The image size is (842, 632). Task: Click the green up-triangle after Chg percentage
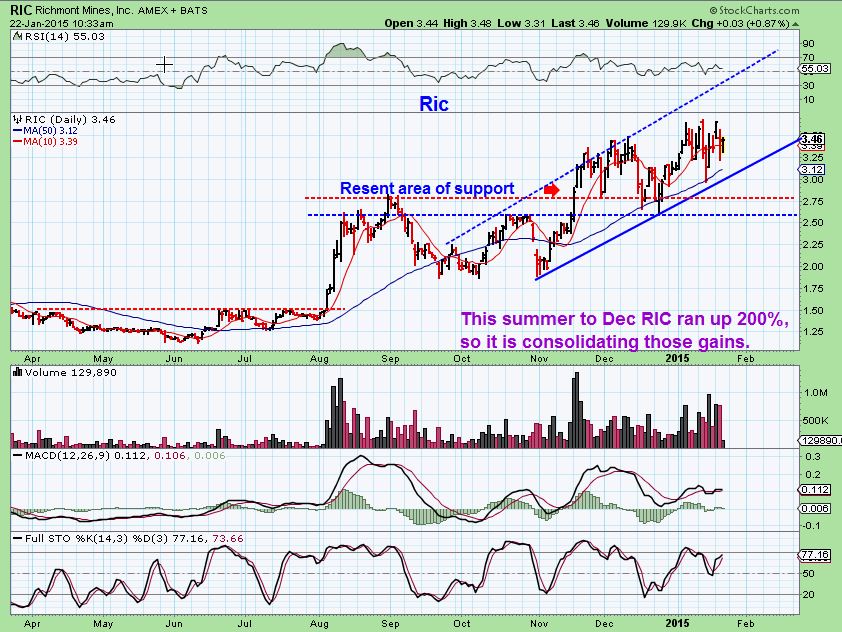point(795,24)
